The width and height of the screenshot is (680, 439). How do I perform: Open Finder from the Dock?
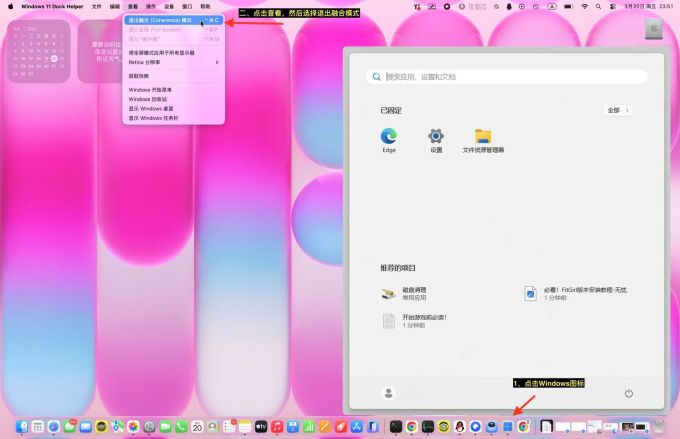tap(22, 427)
